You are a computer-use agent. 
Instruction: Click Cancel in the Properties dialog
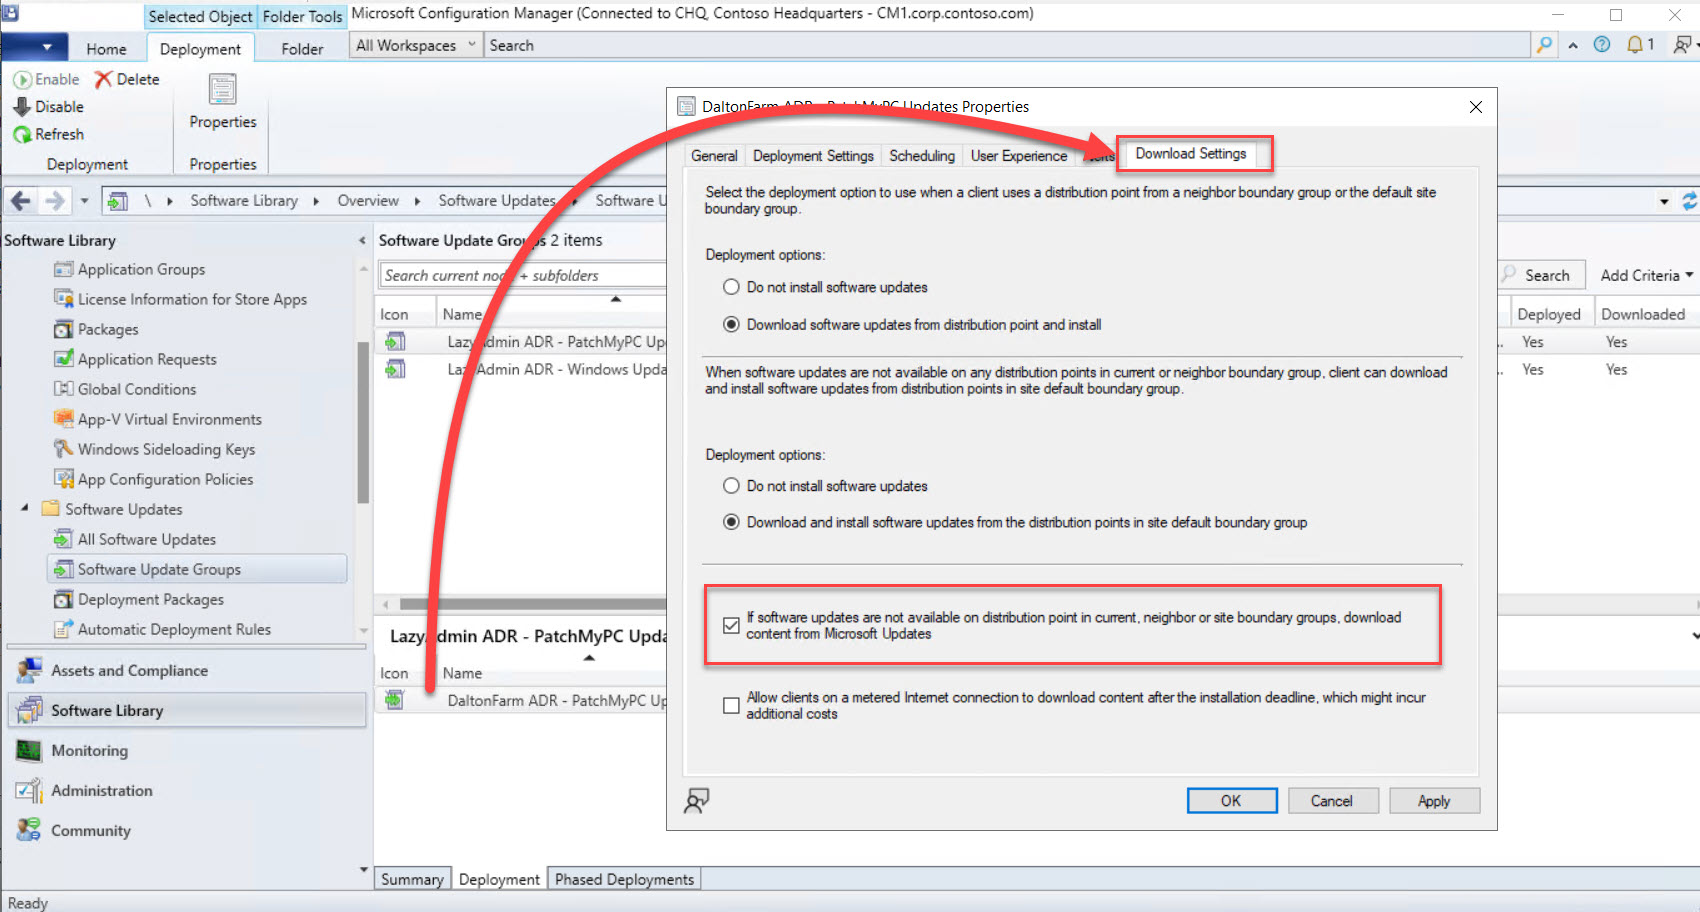tap(1332, 801)
